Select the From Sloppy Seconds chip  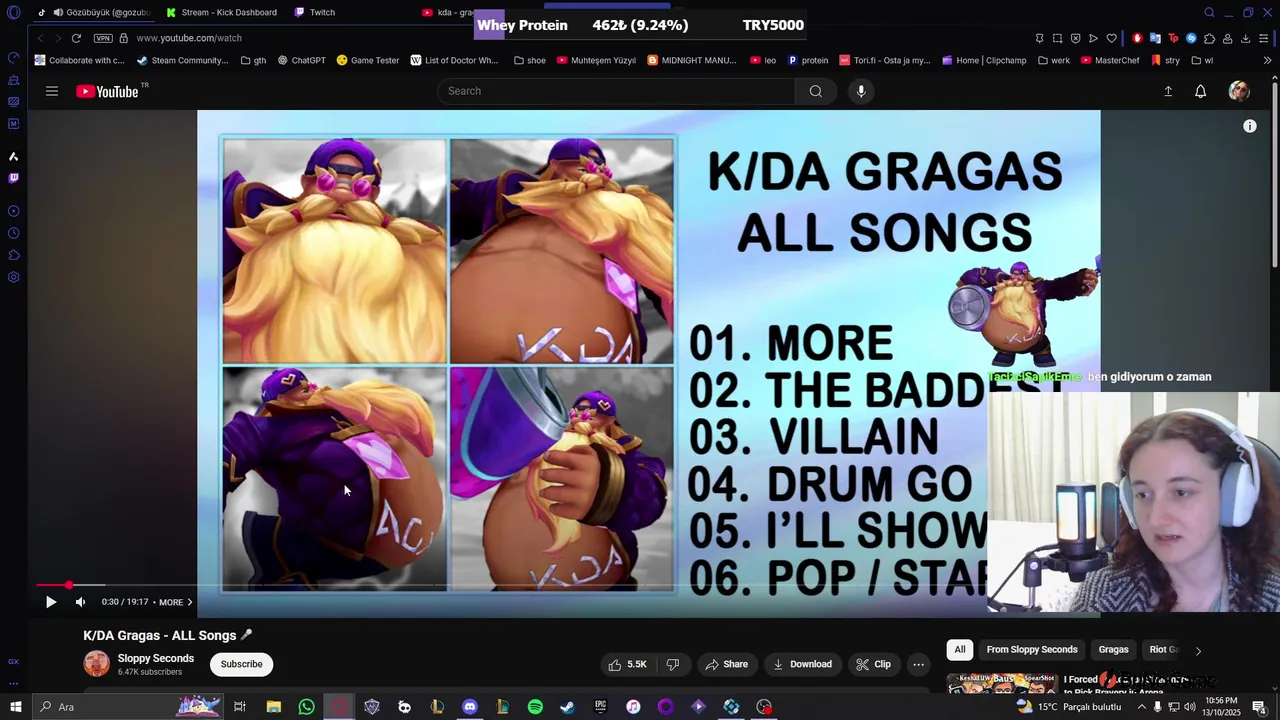coord(1032,650)
